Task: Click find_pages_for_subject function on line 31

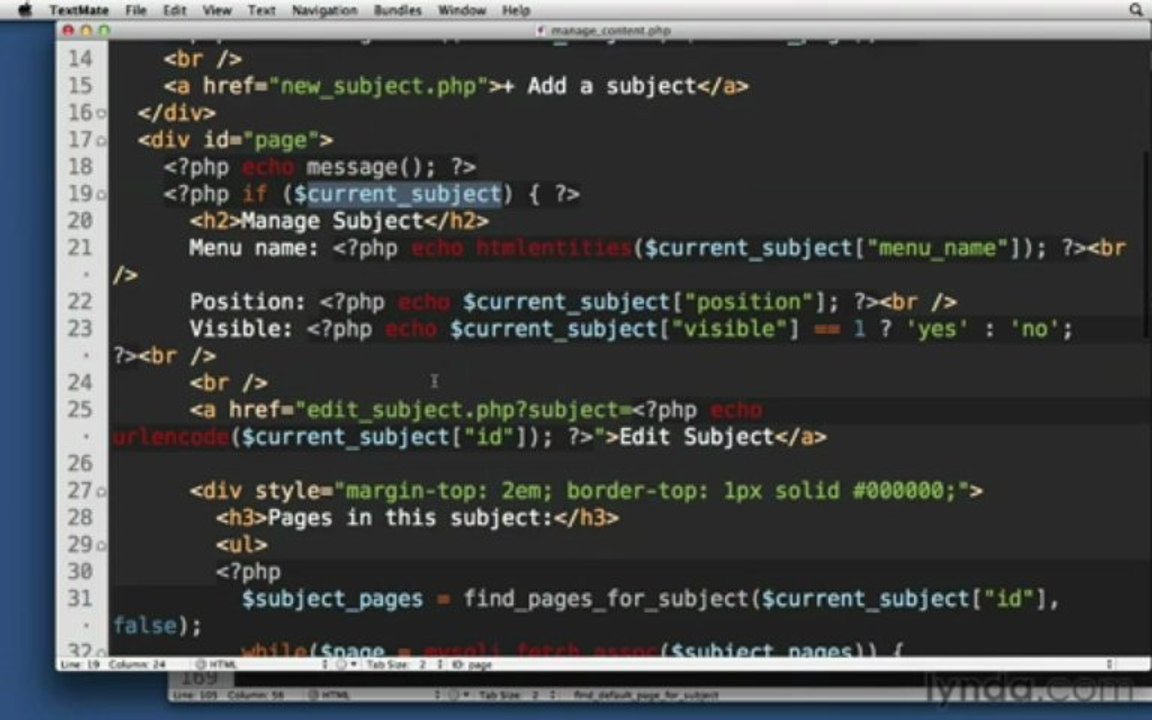Action: click(605, 599)
